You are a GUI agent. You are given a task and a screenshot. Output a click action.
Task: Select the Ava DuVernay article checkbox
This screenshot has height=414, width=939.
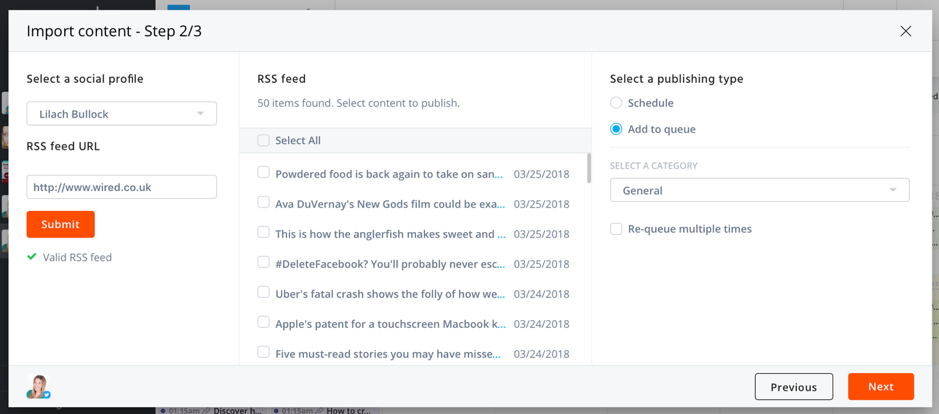click(264, 202)
